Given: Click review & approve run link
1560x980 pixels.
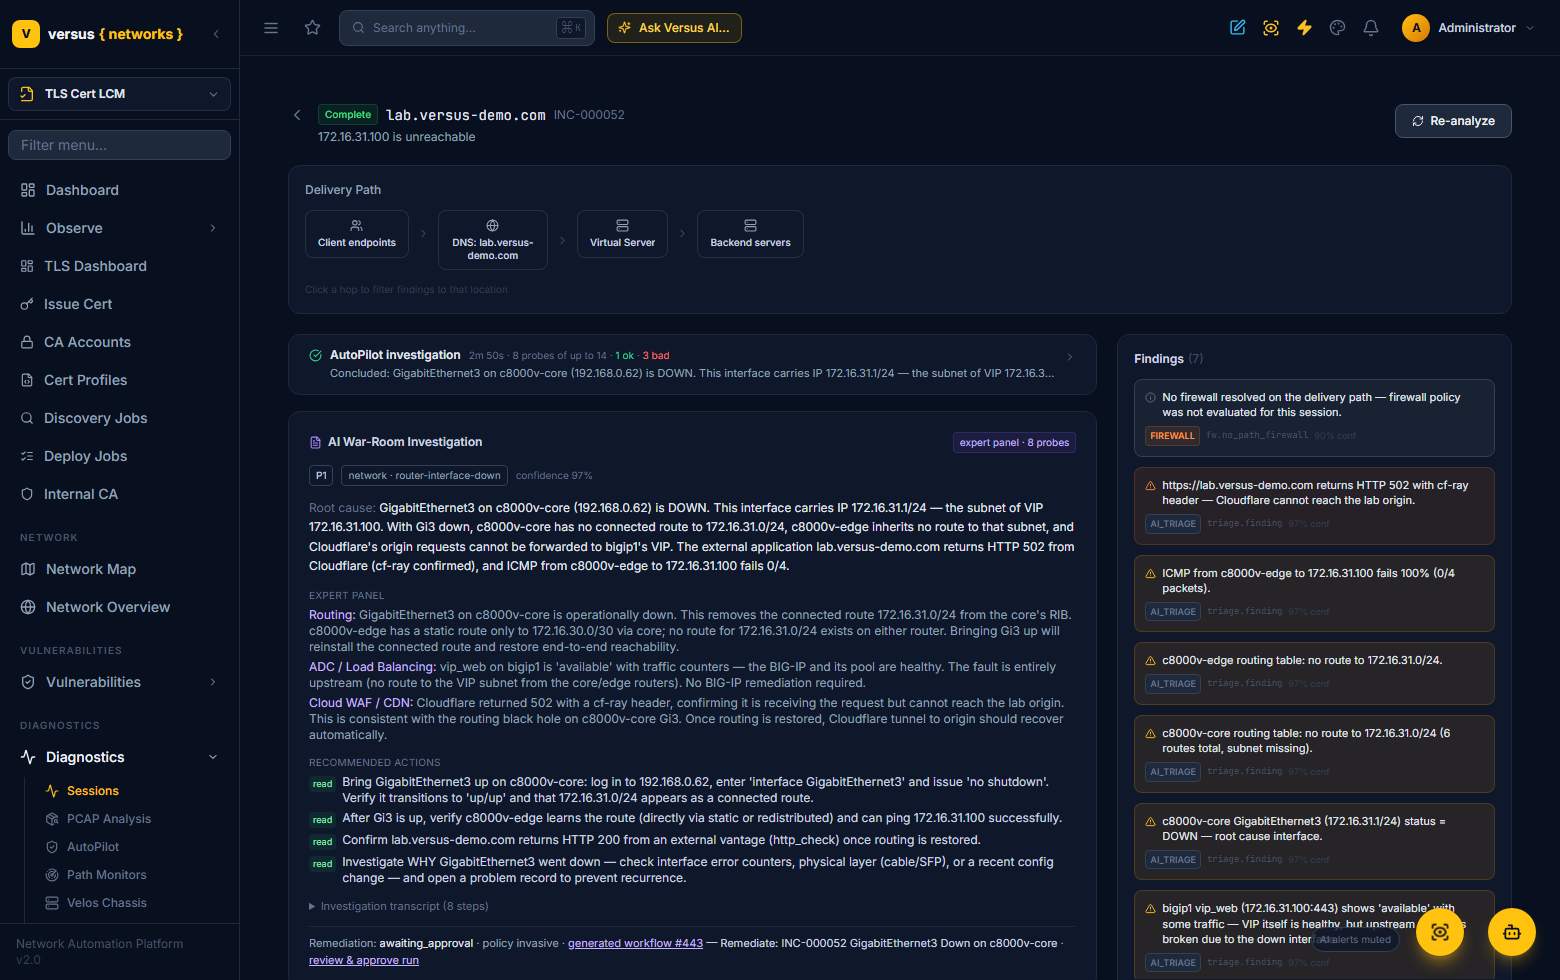Looking at the screenshot, I should point(364,960).
